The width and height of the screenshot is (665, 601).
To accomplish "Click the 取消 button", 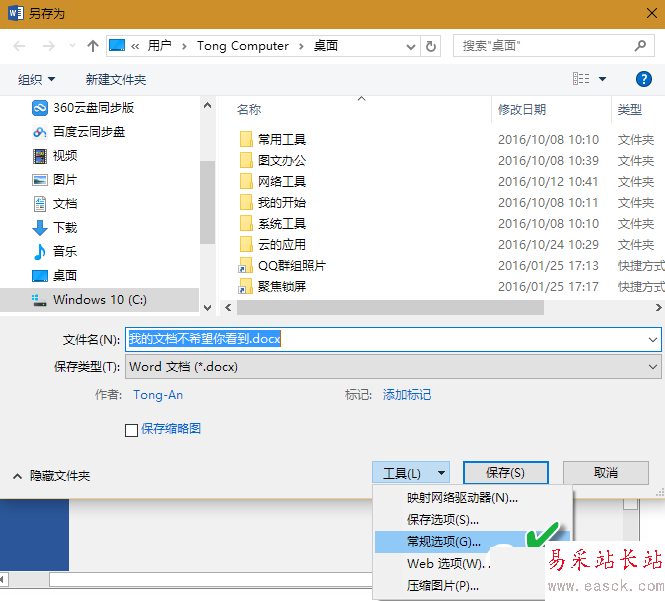I will [x=606, y=472].
